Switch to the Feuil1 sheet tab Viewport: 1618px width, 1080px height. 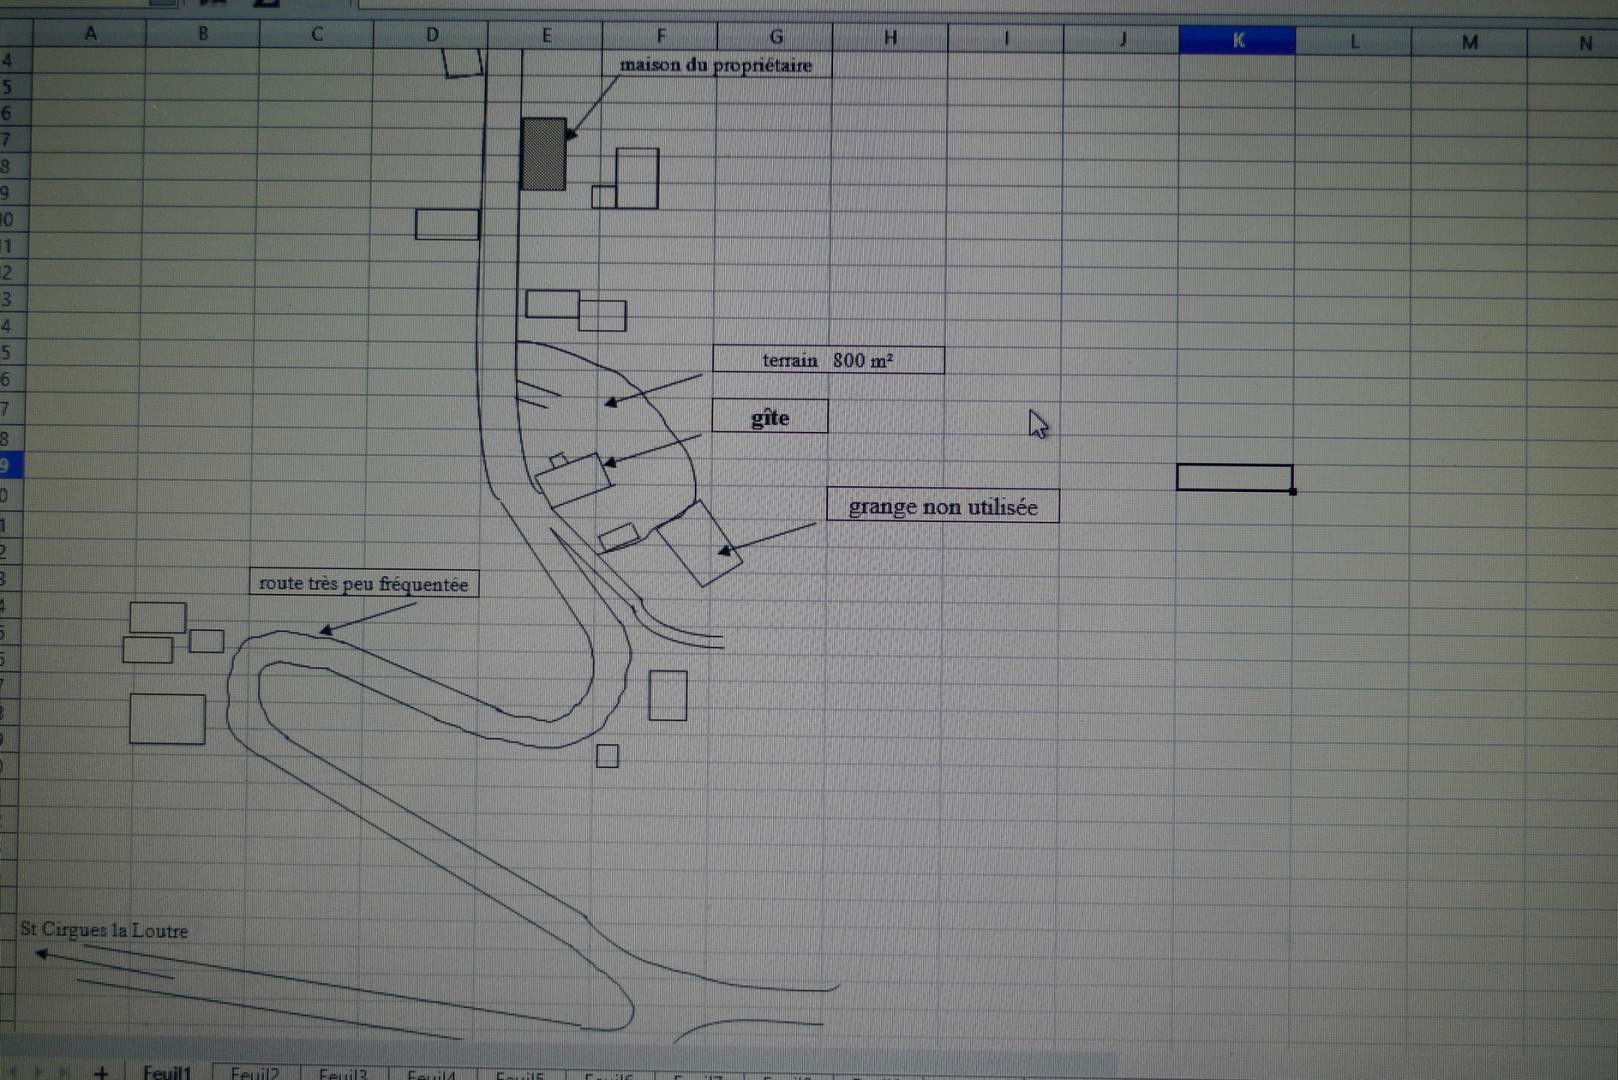167,1072
